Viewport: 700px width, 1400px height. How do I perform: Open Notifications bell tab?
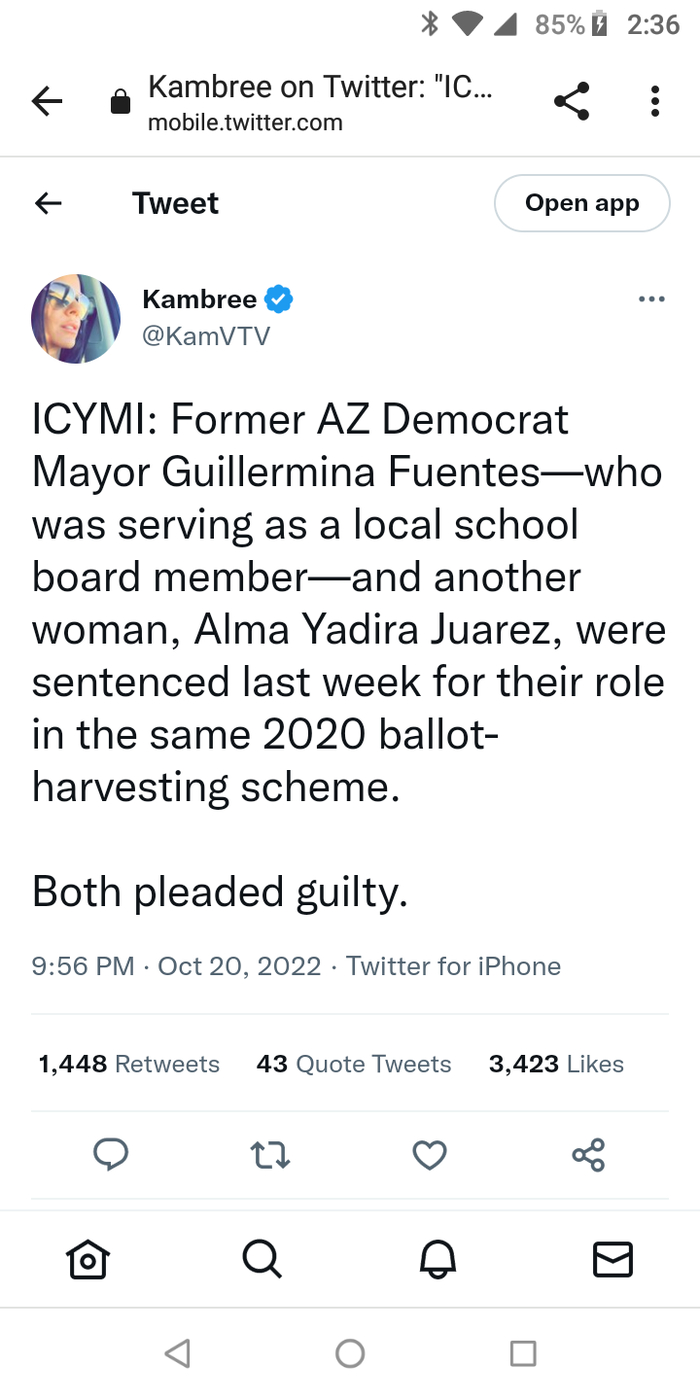point(438,1259)
